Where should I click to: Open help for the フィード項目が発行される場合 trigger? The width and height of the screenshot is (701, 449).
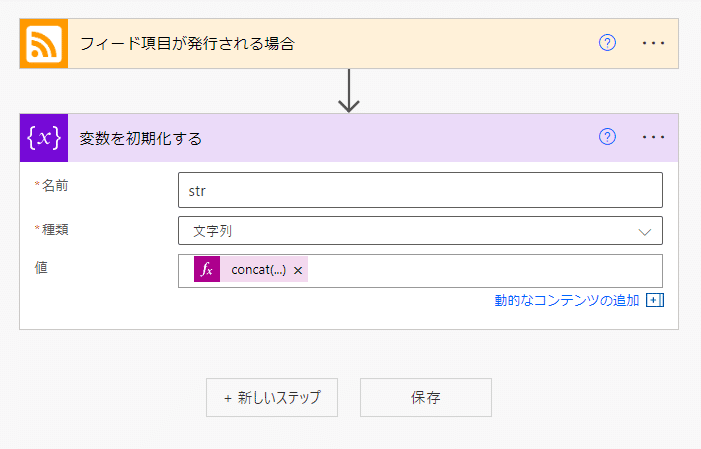coord(607,43)
